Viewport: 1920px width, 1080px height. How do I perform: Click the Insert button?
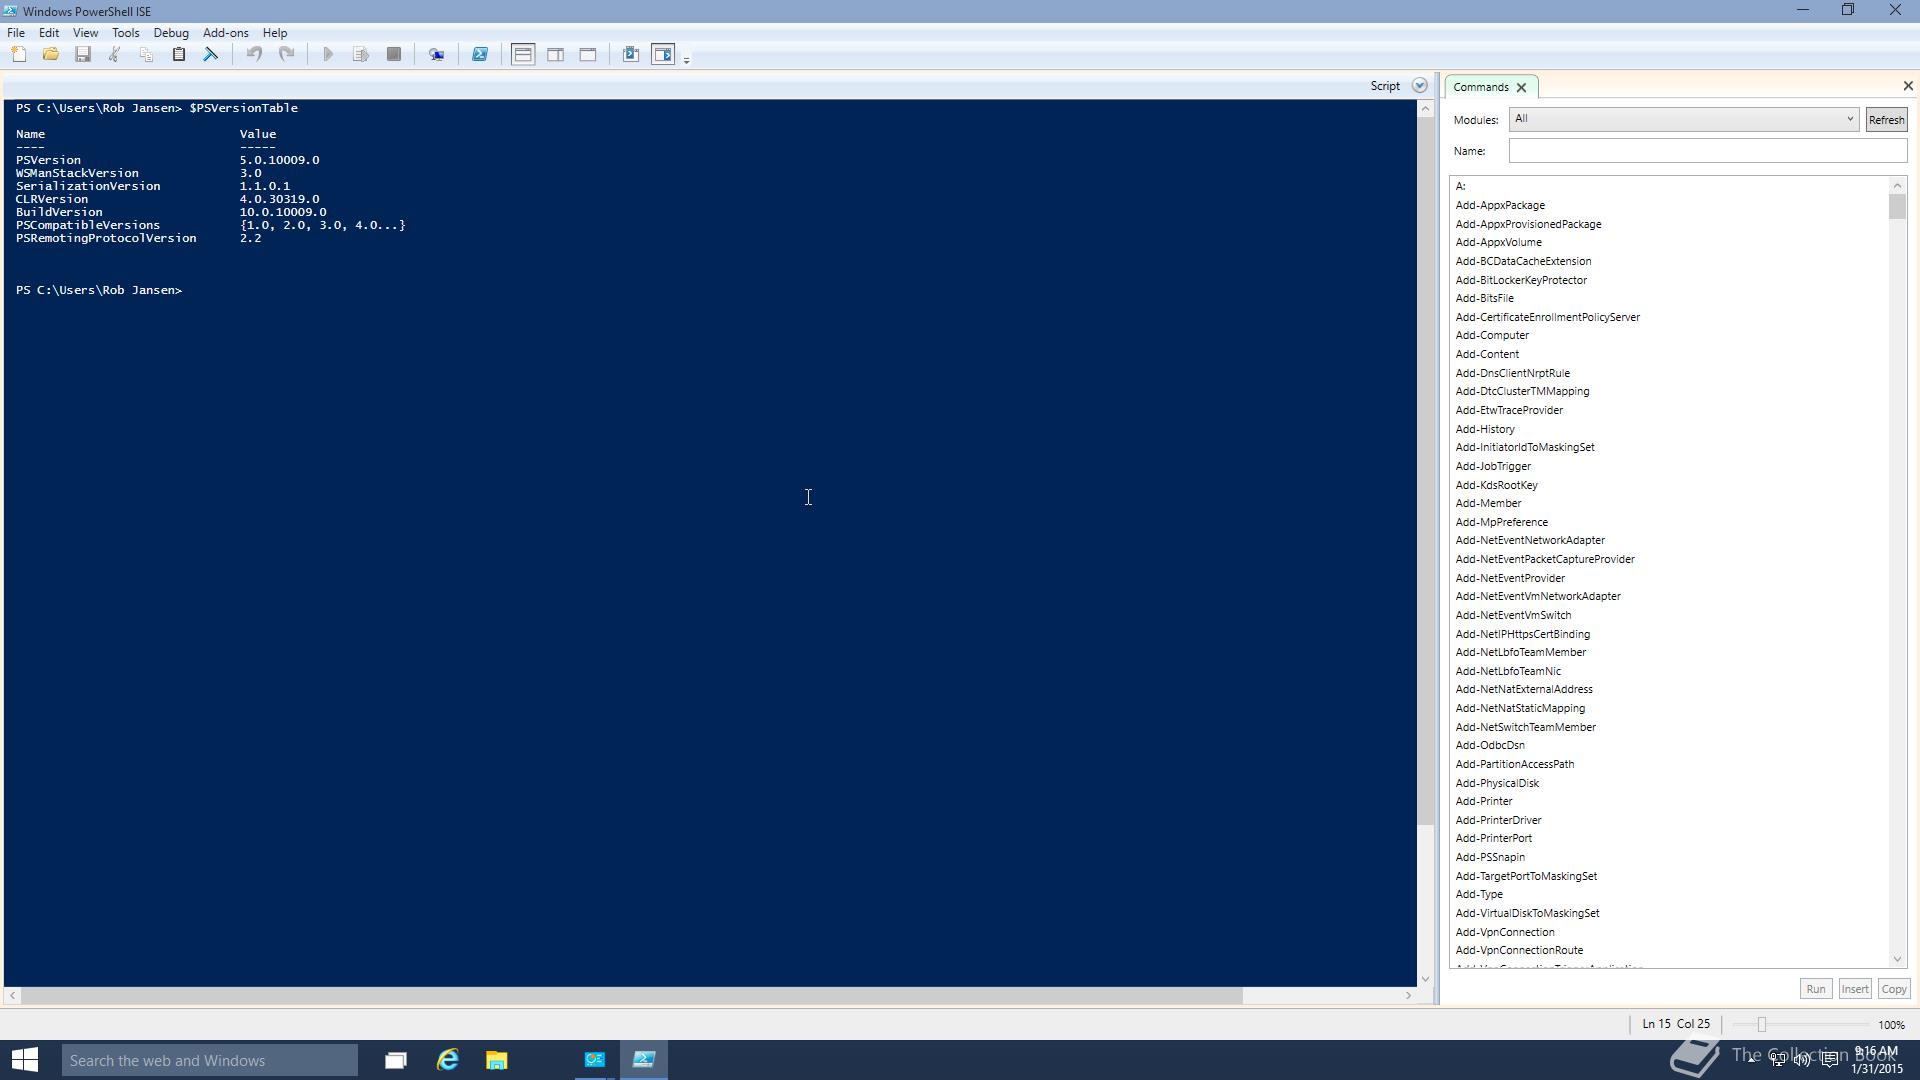(1855, 989)
